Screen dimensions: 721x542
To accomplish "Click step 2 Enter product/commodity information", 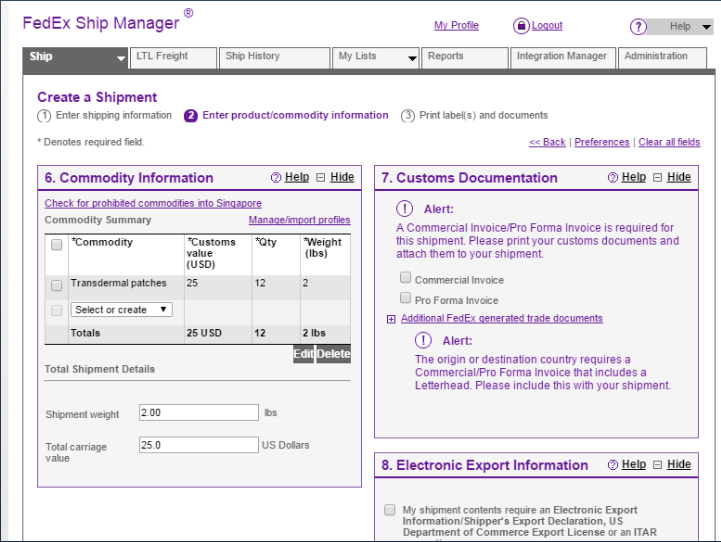I will tap(286, 115).
